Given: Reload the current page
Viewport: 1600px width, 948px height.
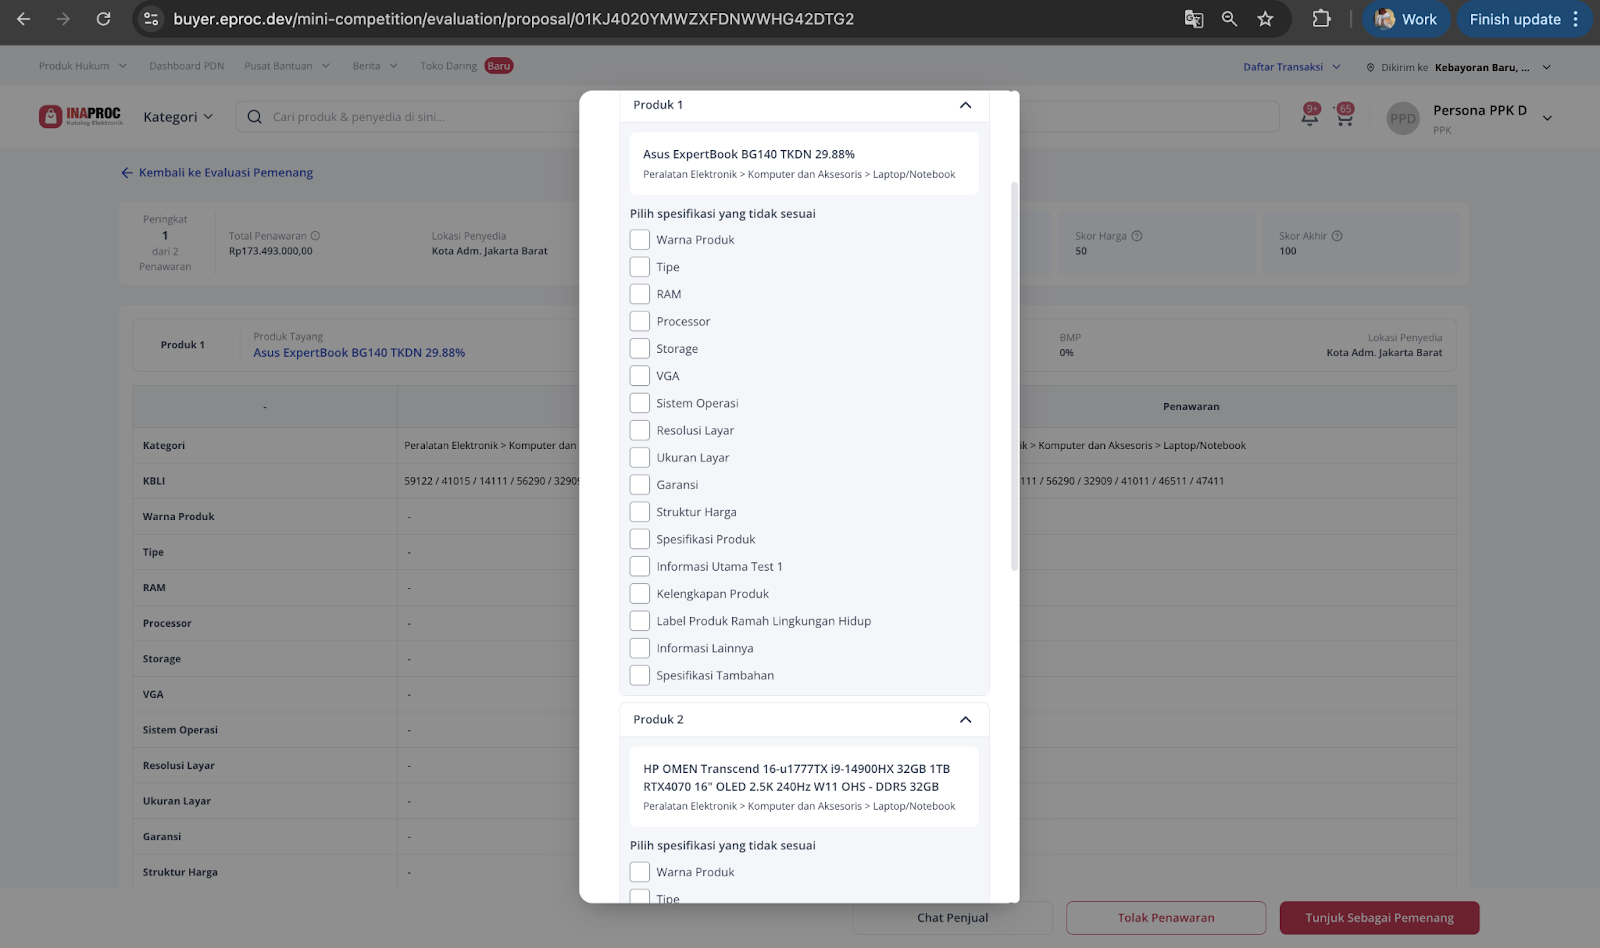Looking at the screenshot, I should tap(103, 19).
